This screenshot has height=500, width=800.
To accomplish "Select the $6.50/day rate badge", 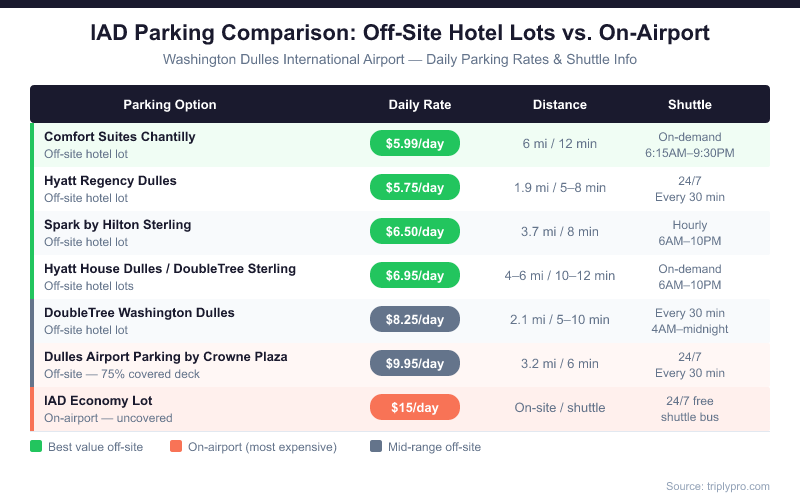I will (415, 232).
